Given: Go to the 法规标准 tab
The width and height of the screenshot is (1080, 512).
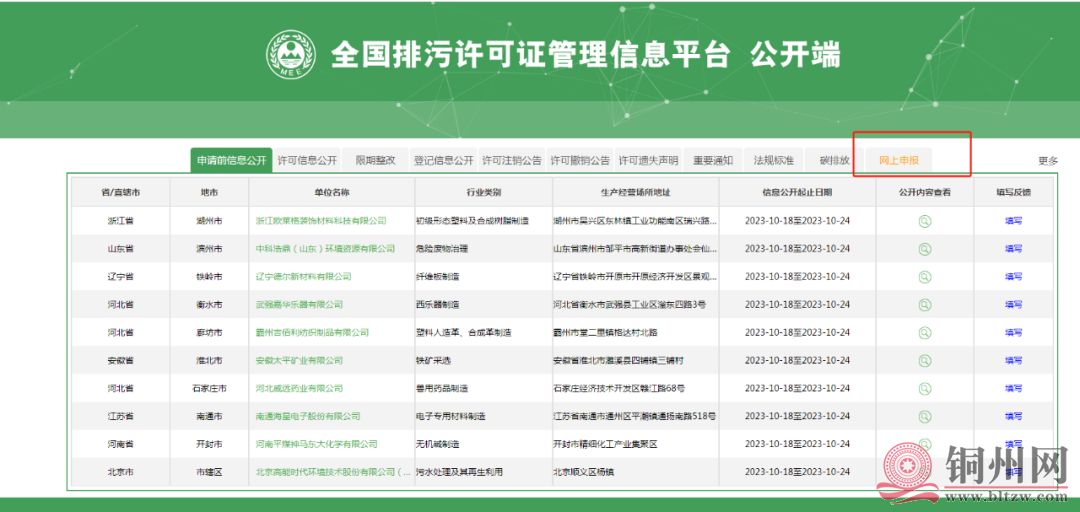Looking at the screenshot, I should coord(773,161).
